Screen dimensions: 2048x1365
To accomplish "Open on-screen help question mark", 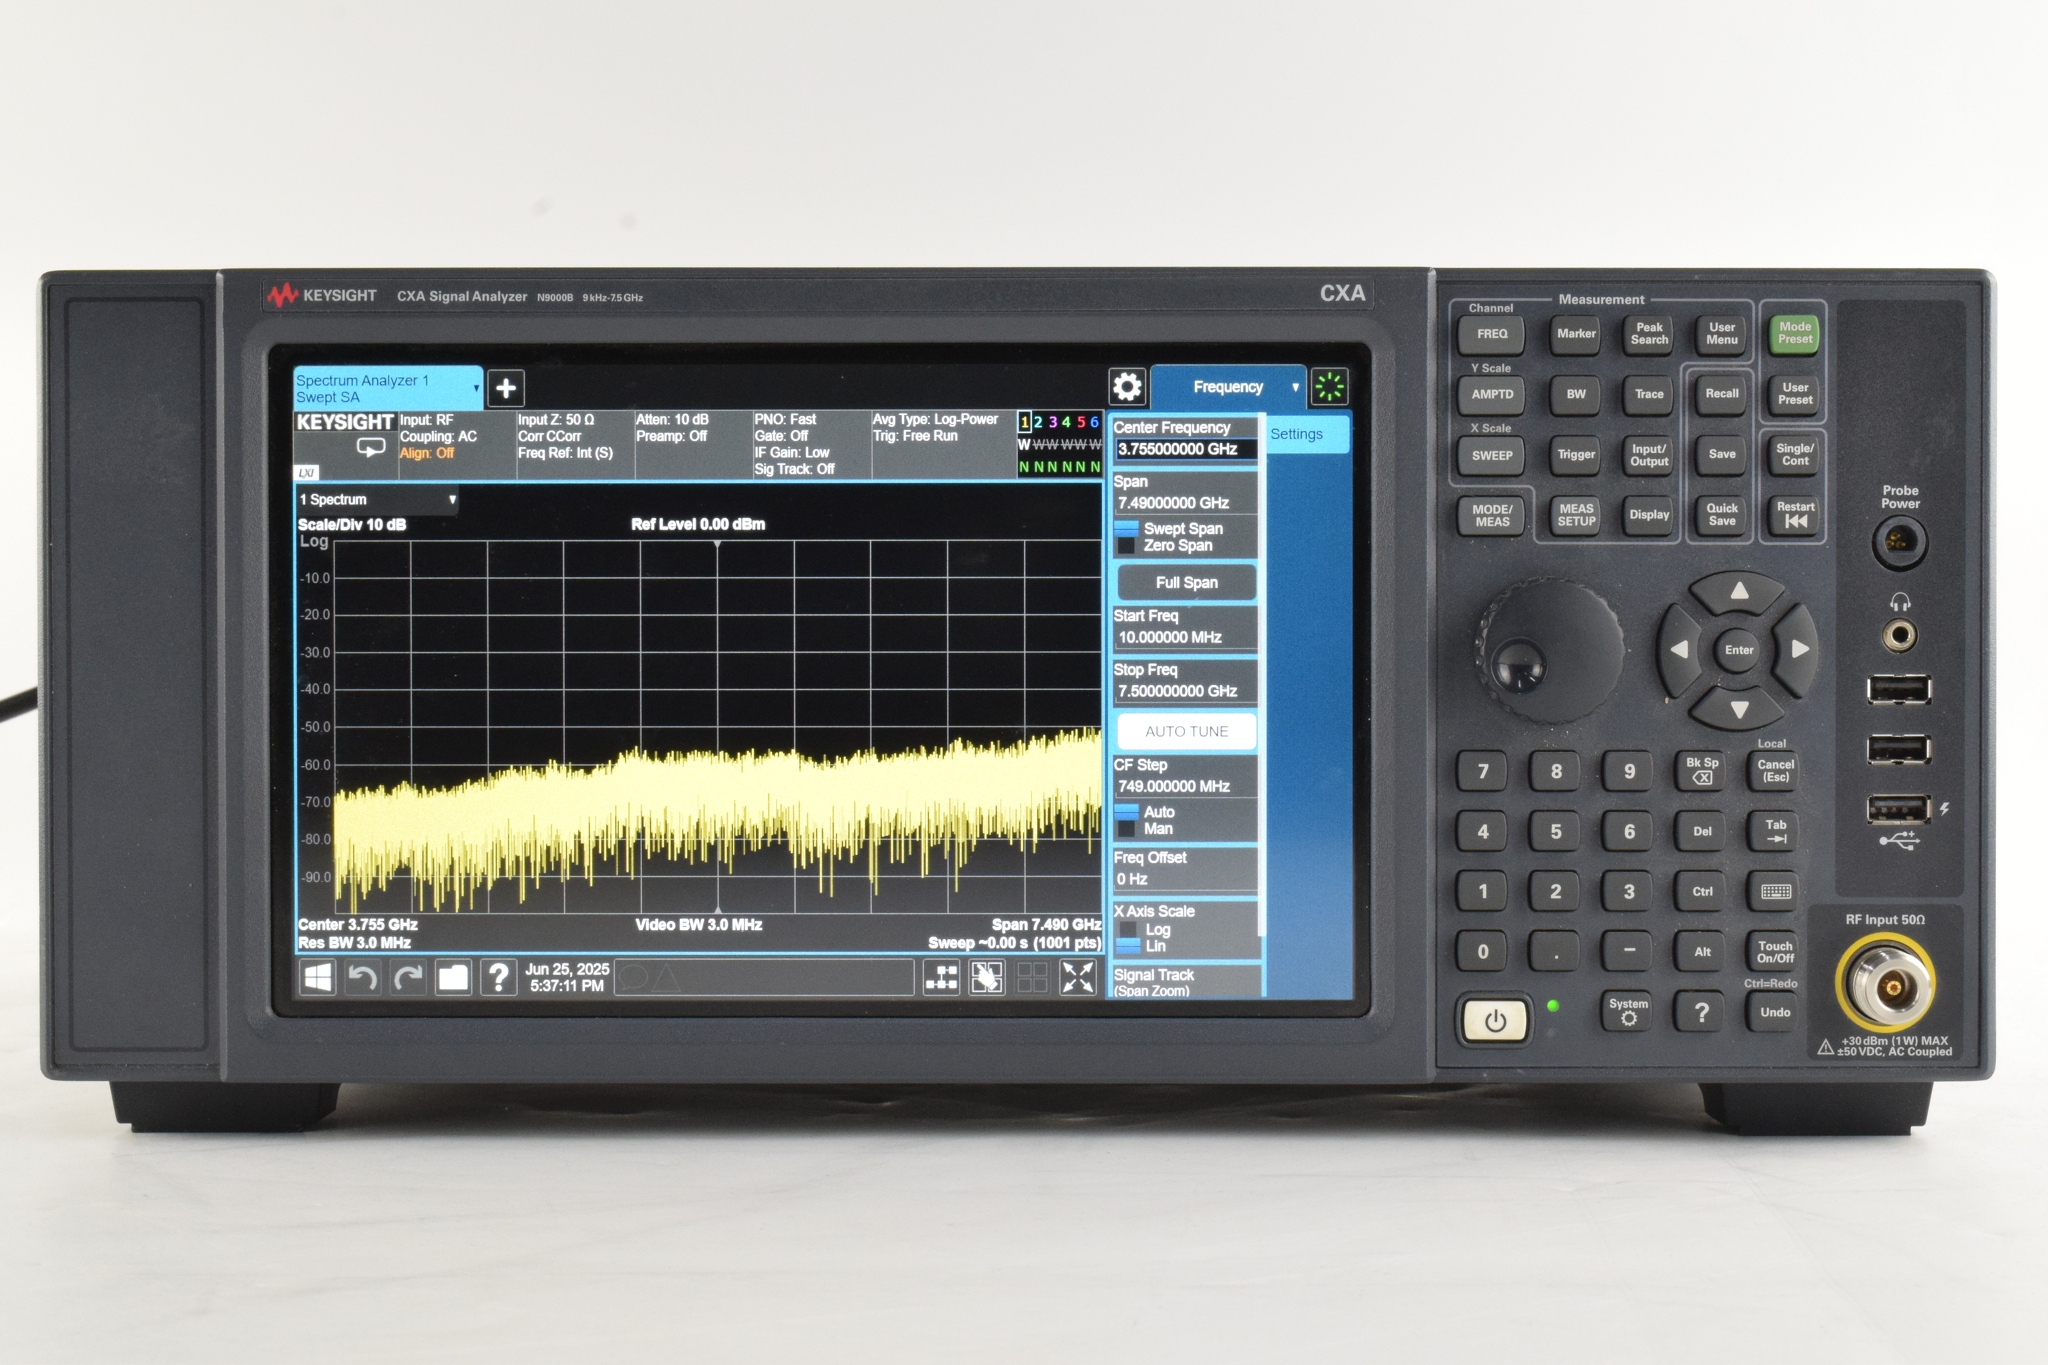I will pyautogui.click(x=498, y=977).
